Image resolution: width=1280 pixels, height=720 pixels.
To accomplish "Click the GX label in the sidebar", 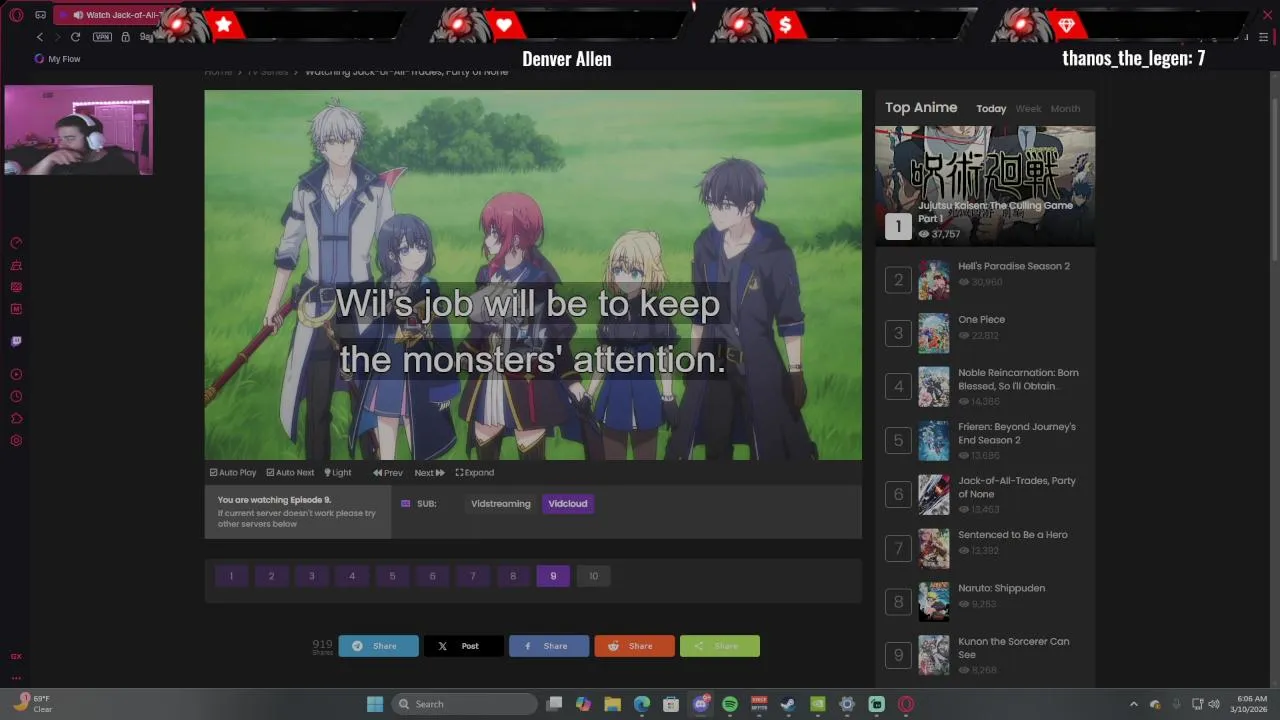I will point(16,656).
